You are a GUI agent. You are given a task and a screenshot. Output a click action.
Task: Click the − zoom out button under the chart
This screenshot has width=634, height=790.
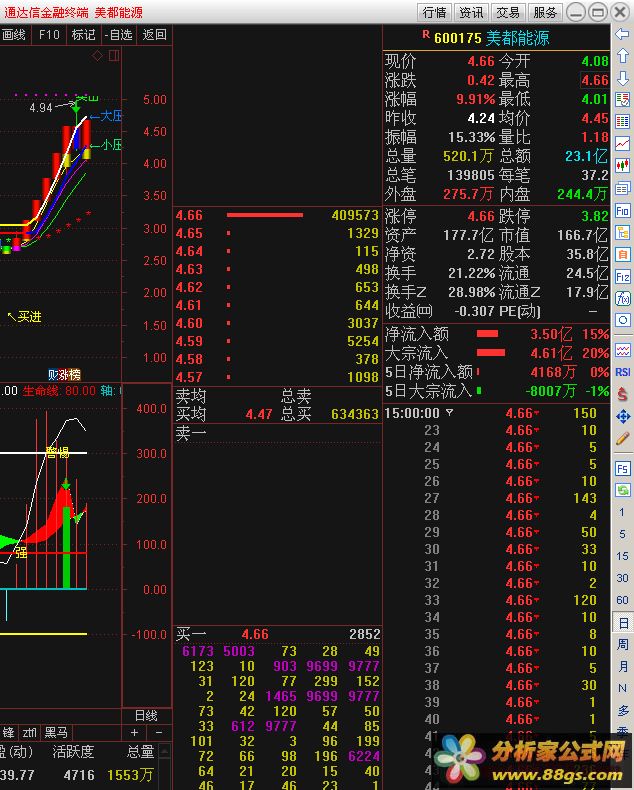(159, 732)
